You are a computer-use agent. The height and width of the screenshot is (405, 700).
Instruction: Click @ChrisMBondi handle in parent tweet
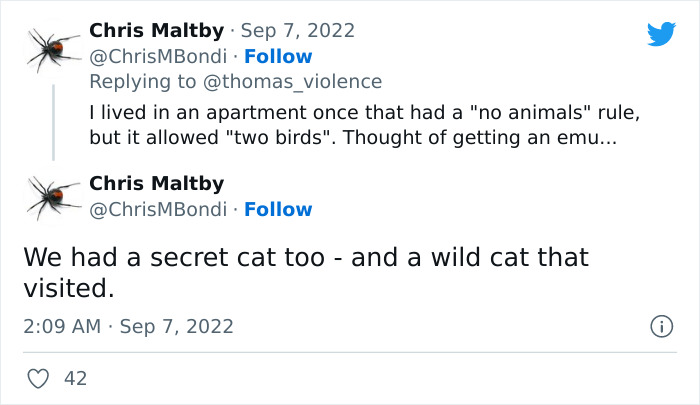[160, 56]
